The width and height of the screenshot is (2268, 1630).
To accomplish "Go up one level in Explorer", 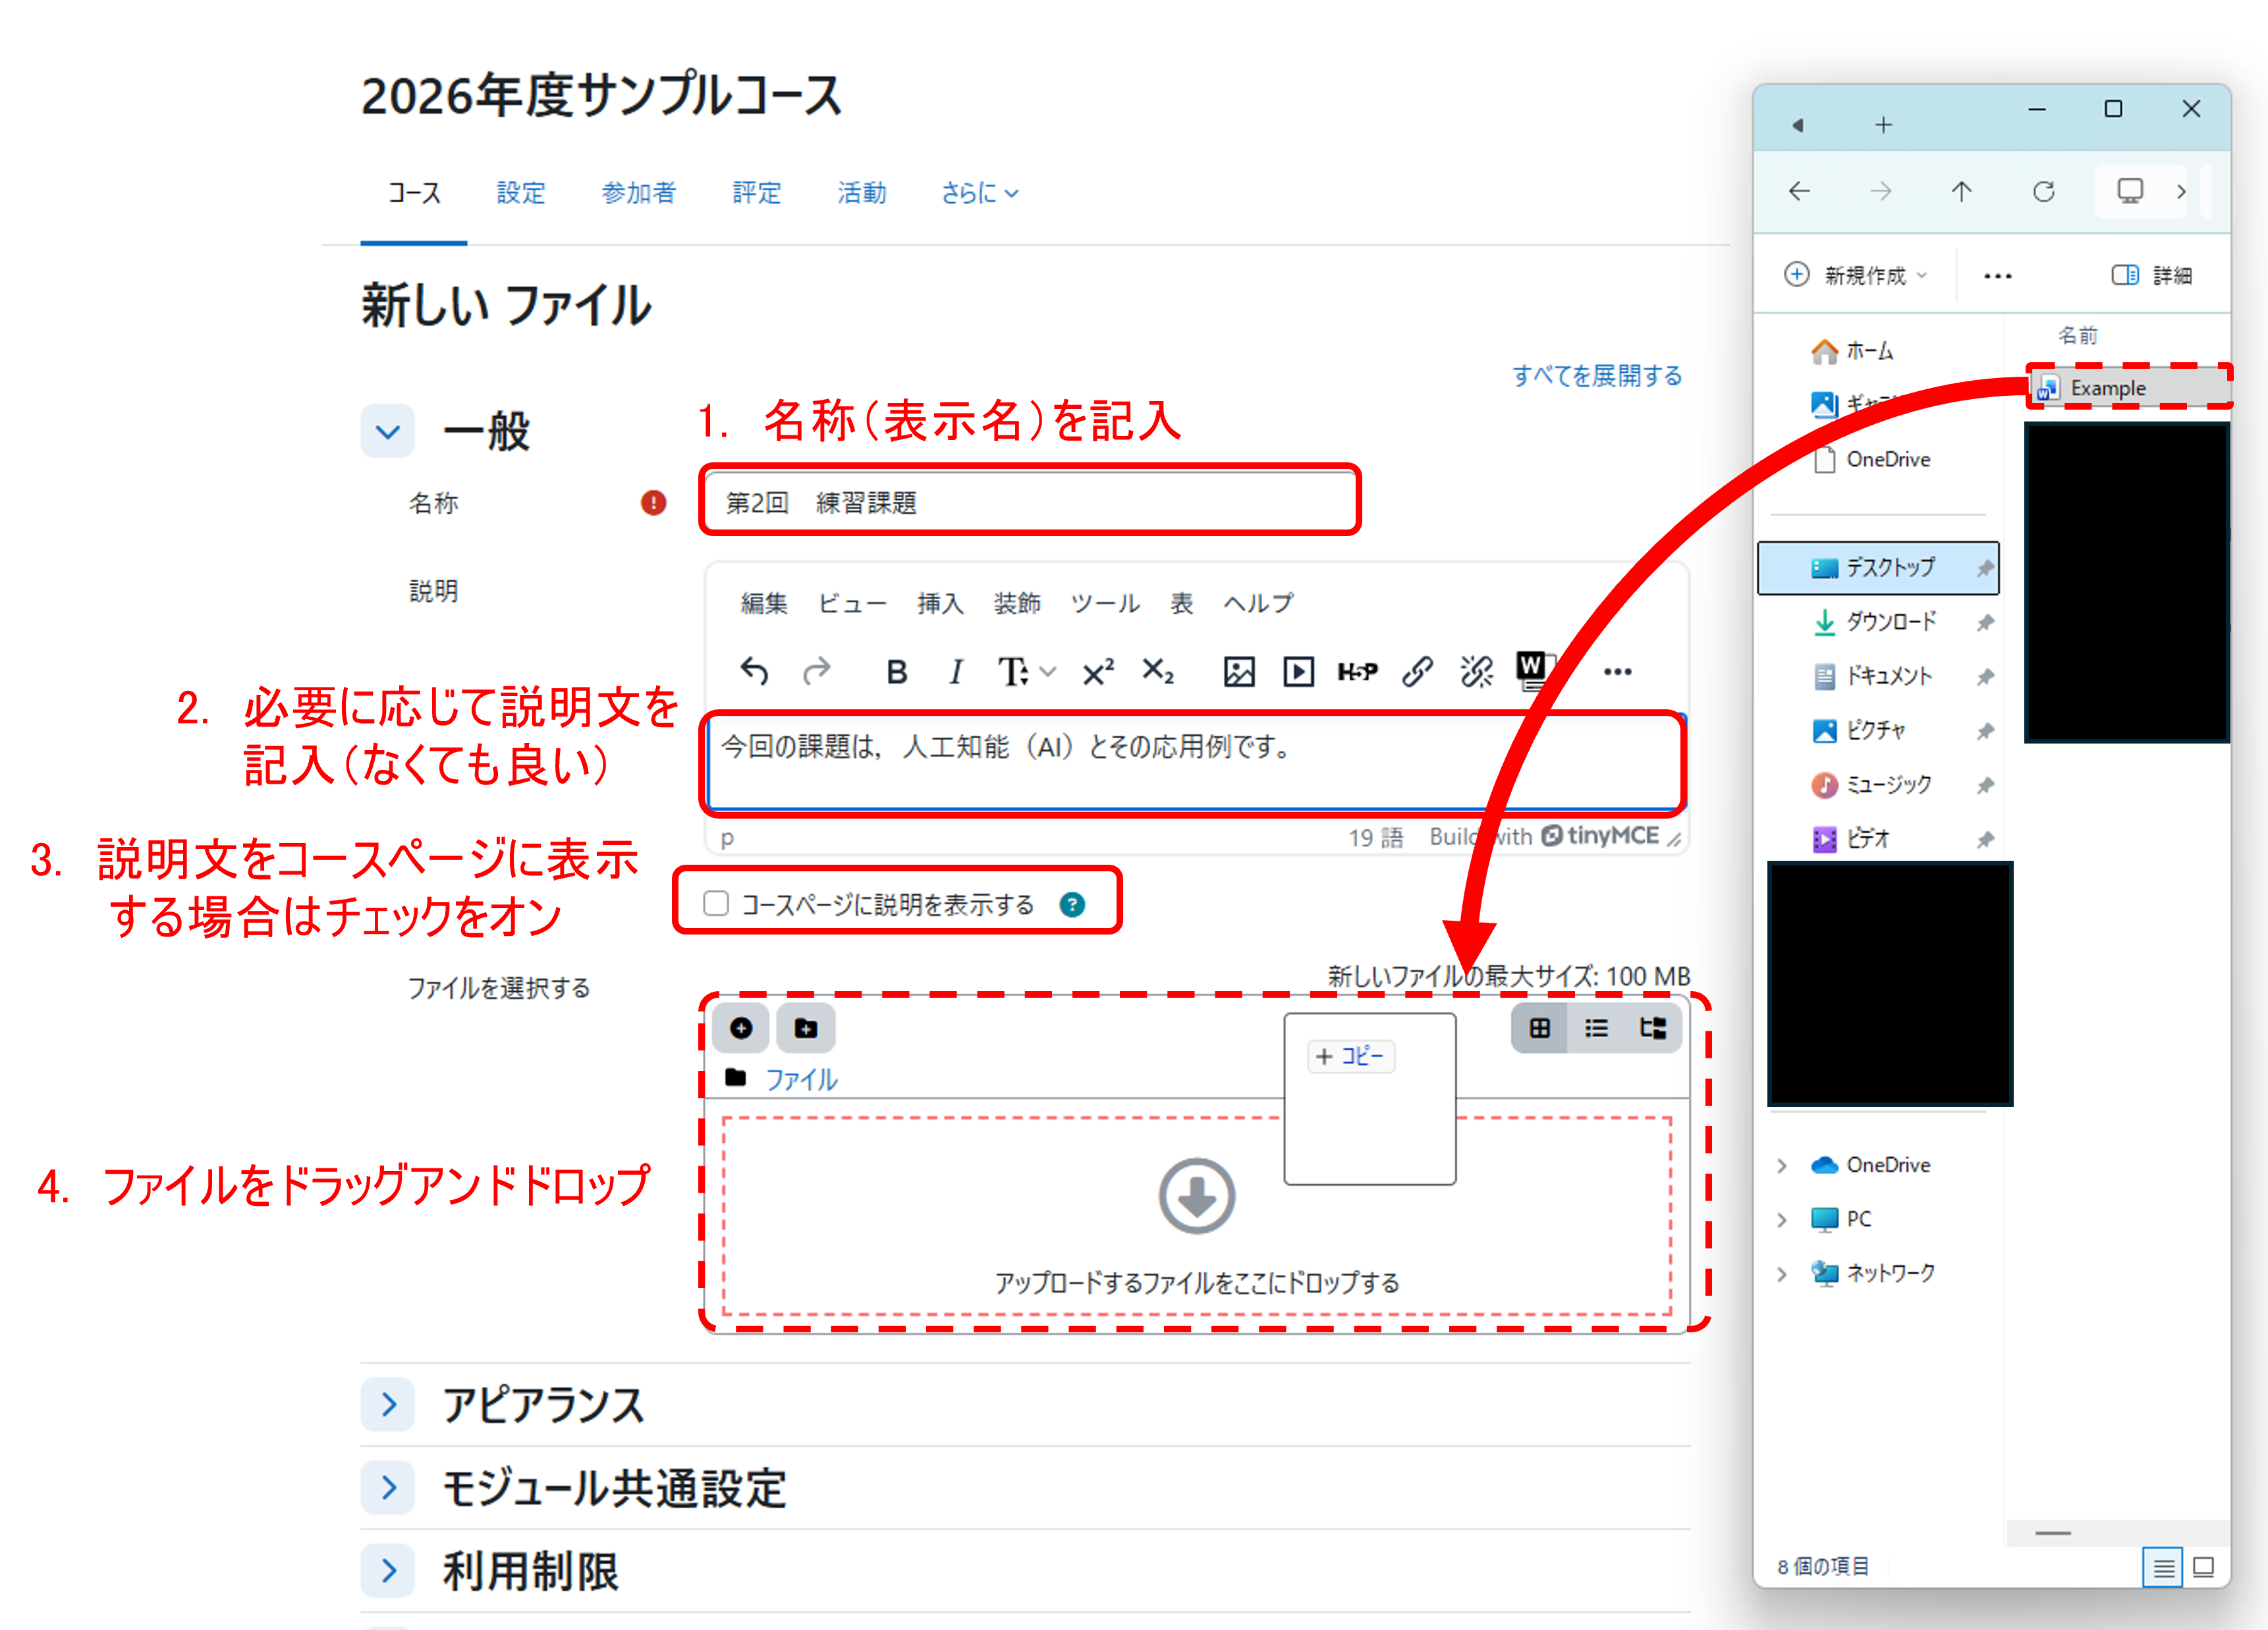I will pos(1962,191).
